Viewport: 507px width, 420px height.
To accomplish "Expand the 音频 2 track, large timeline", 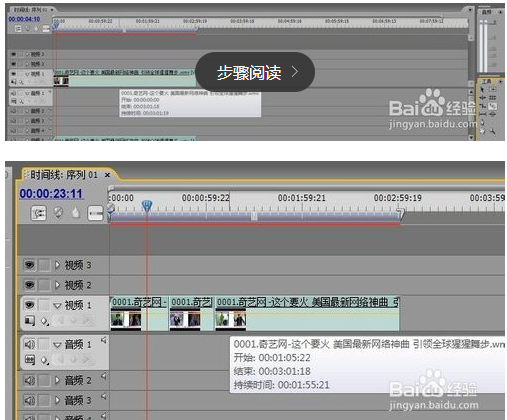I will click(57, 380).
